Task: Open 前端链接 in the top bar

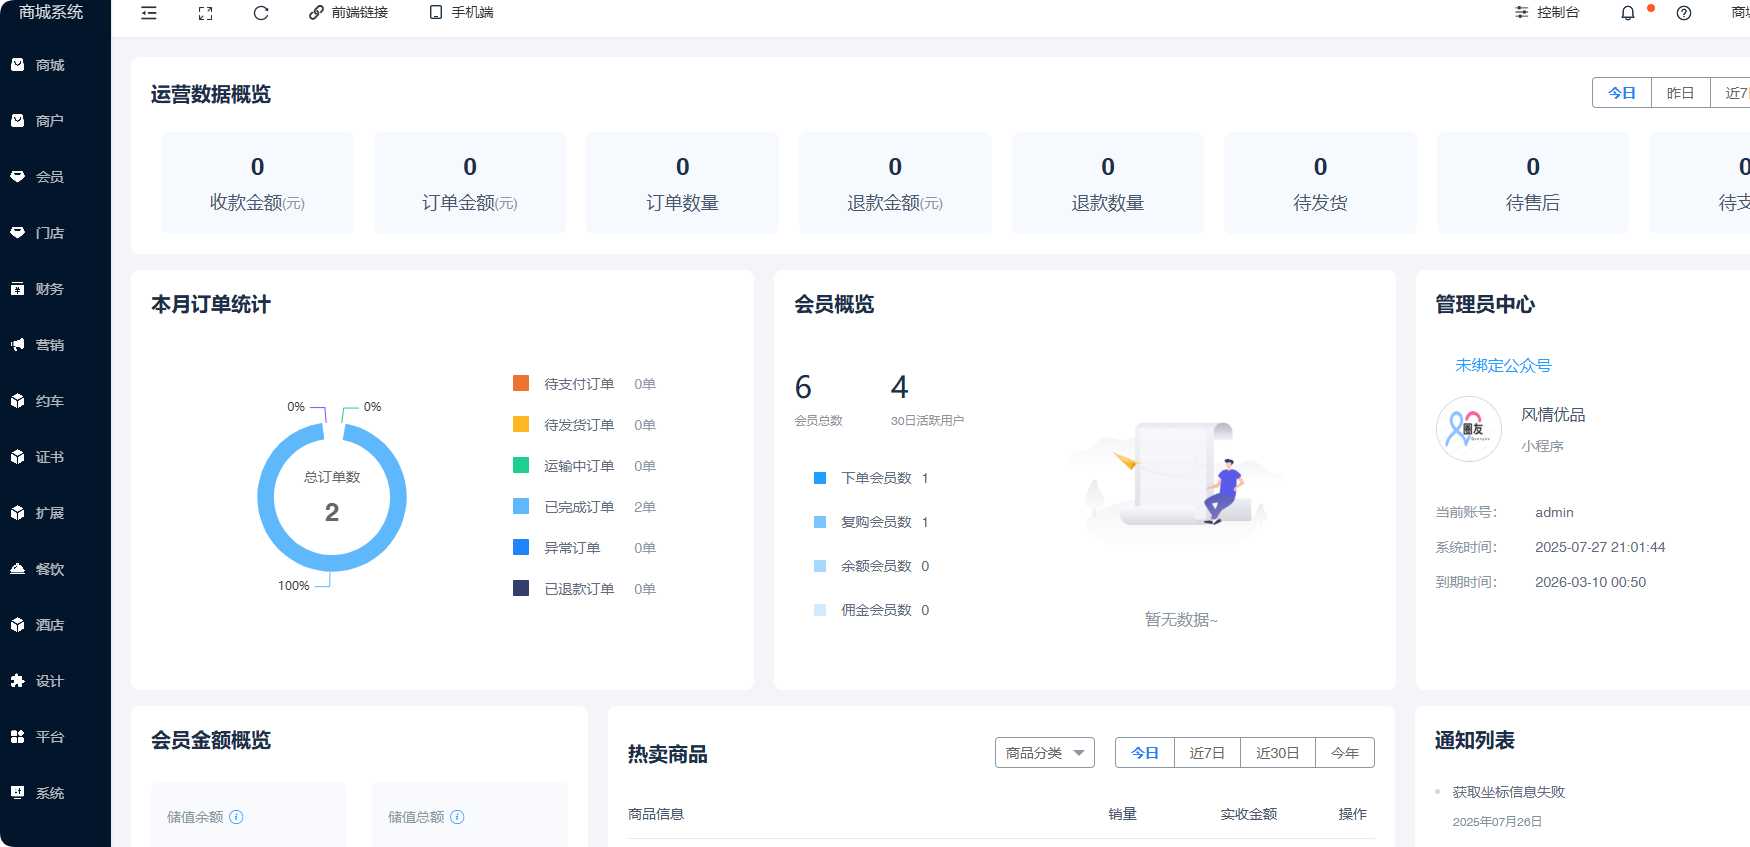Action: click(348, 13)
